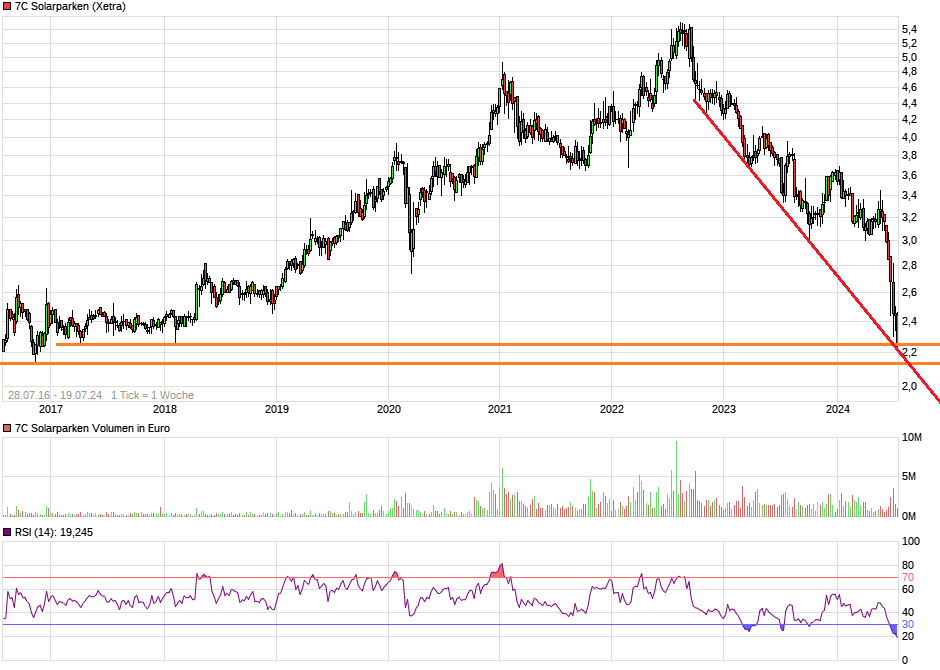This screenshot has height=670, width=940.
Task: Select the 2024 year marker
Action: (x=836, y=409)
